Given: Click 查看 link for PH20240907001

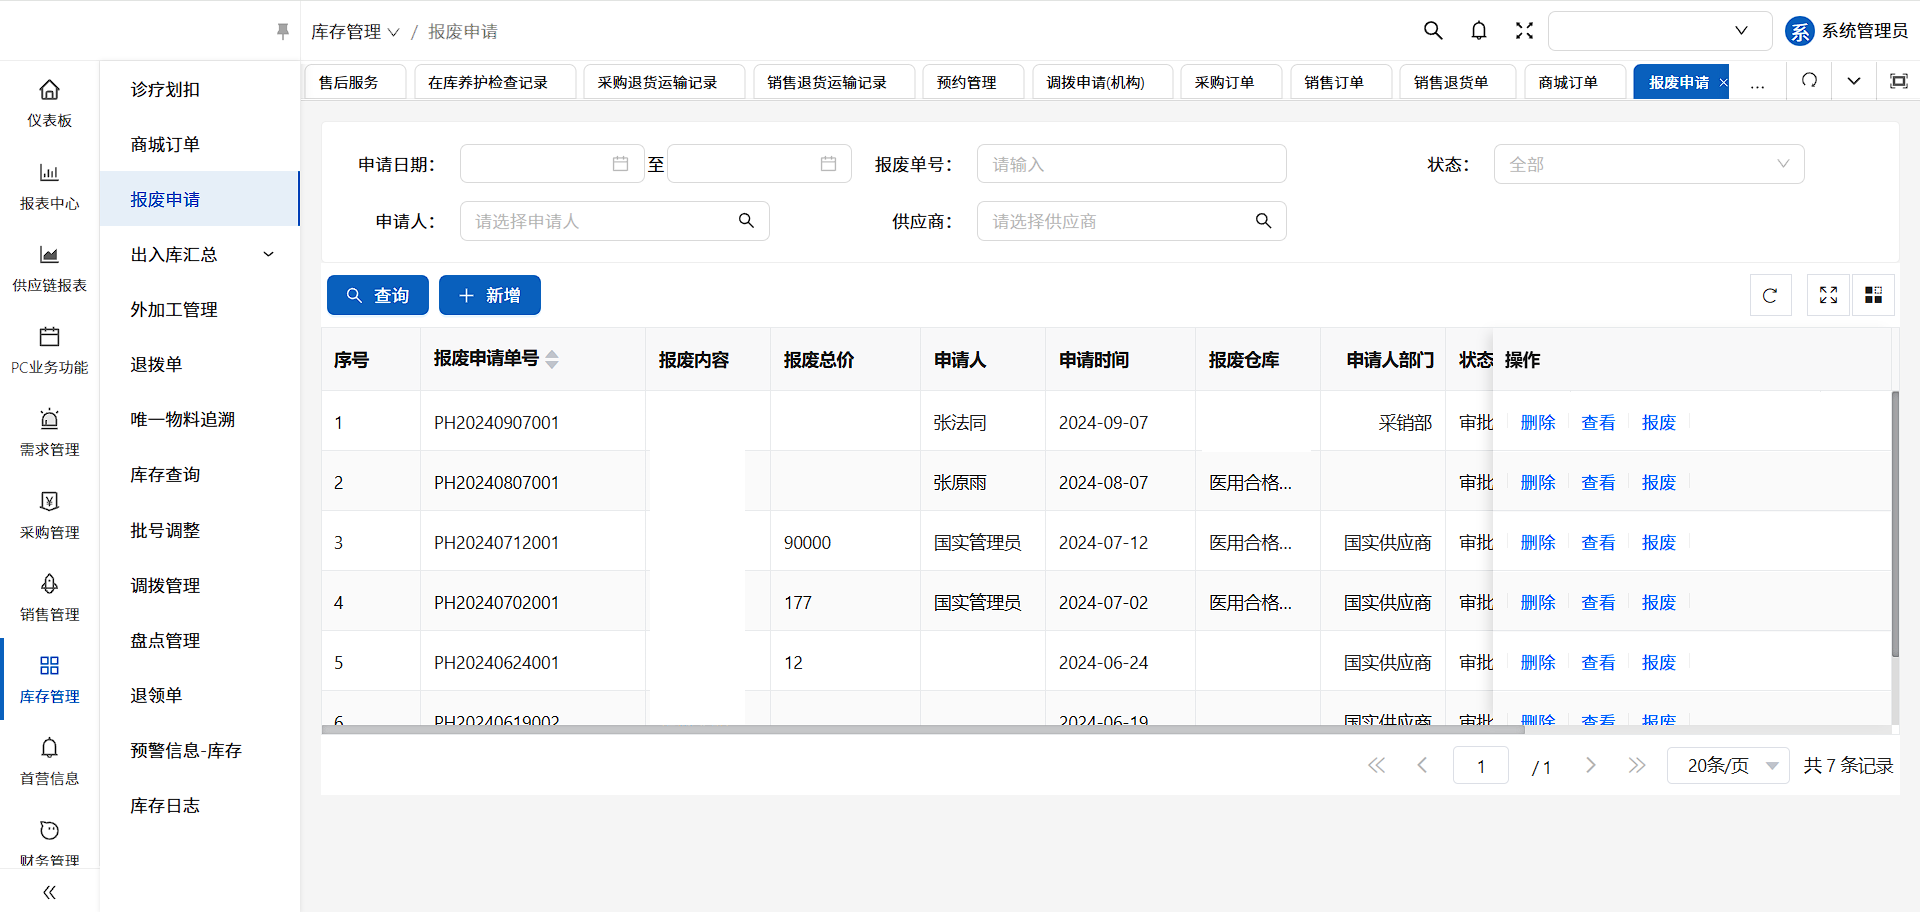Looking at the screenshot, I should (x=1598, y=423).
